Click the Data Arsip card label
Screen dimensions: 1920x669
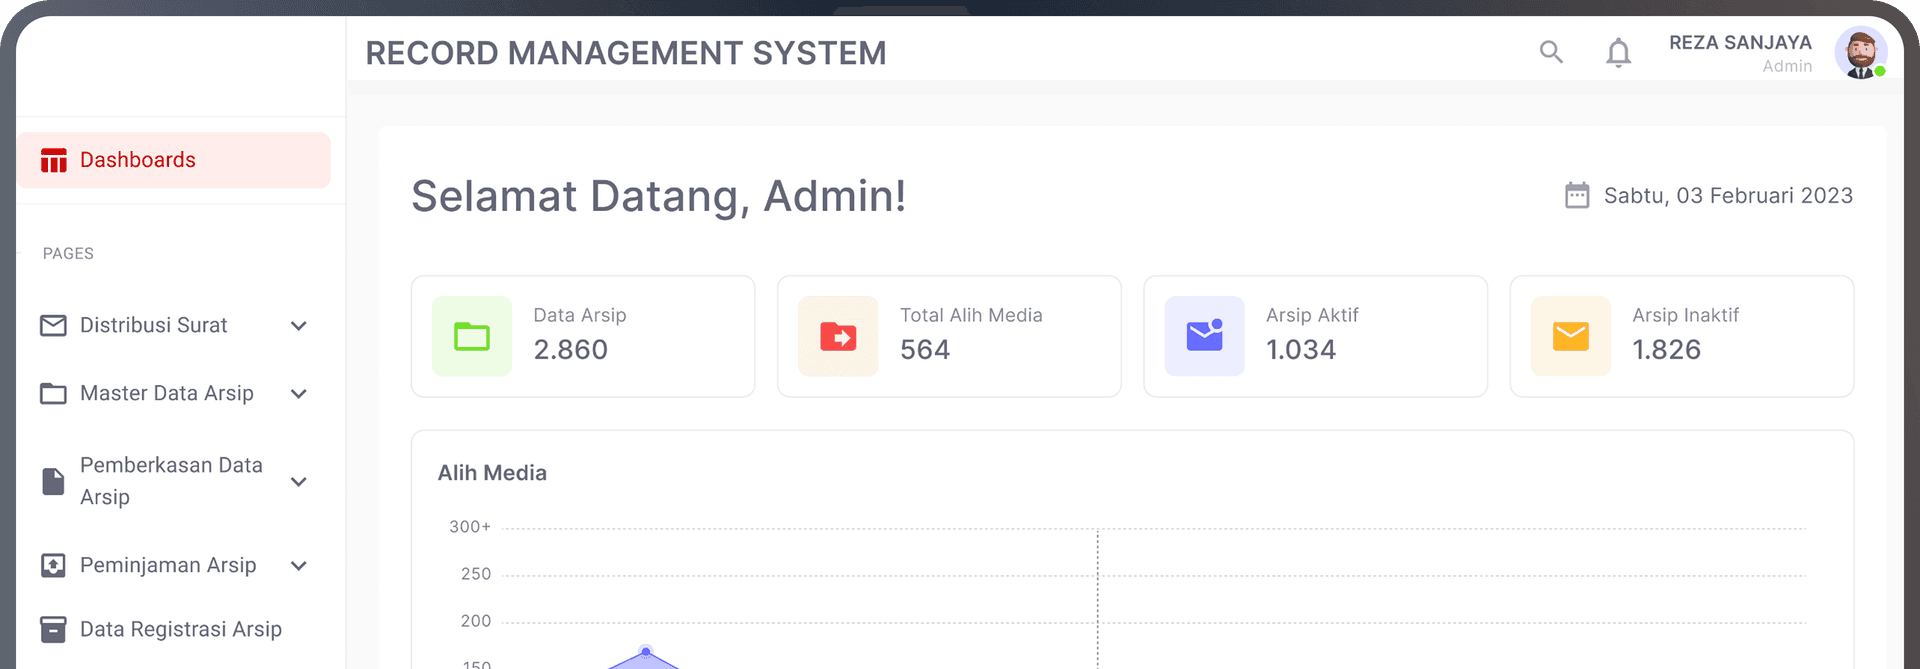tap(580, 315)
